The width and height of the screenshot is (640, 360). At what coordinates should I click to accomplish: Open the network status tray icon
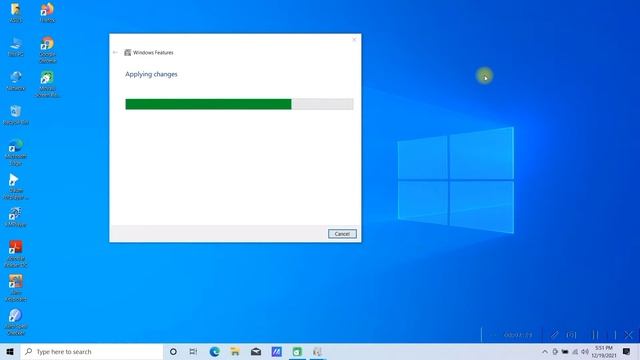click(575, 351)
